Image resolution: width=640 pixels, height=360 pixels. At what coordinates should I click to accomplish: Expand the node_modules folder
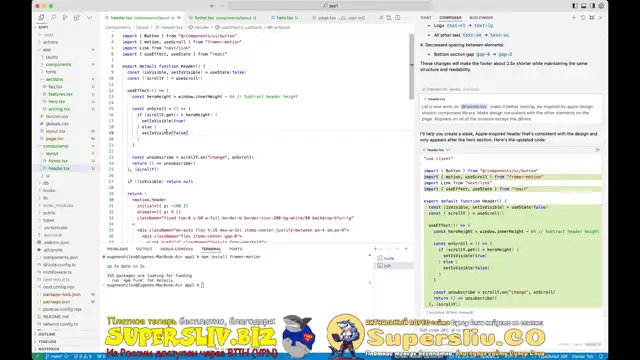pos(58,205)
